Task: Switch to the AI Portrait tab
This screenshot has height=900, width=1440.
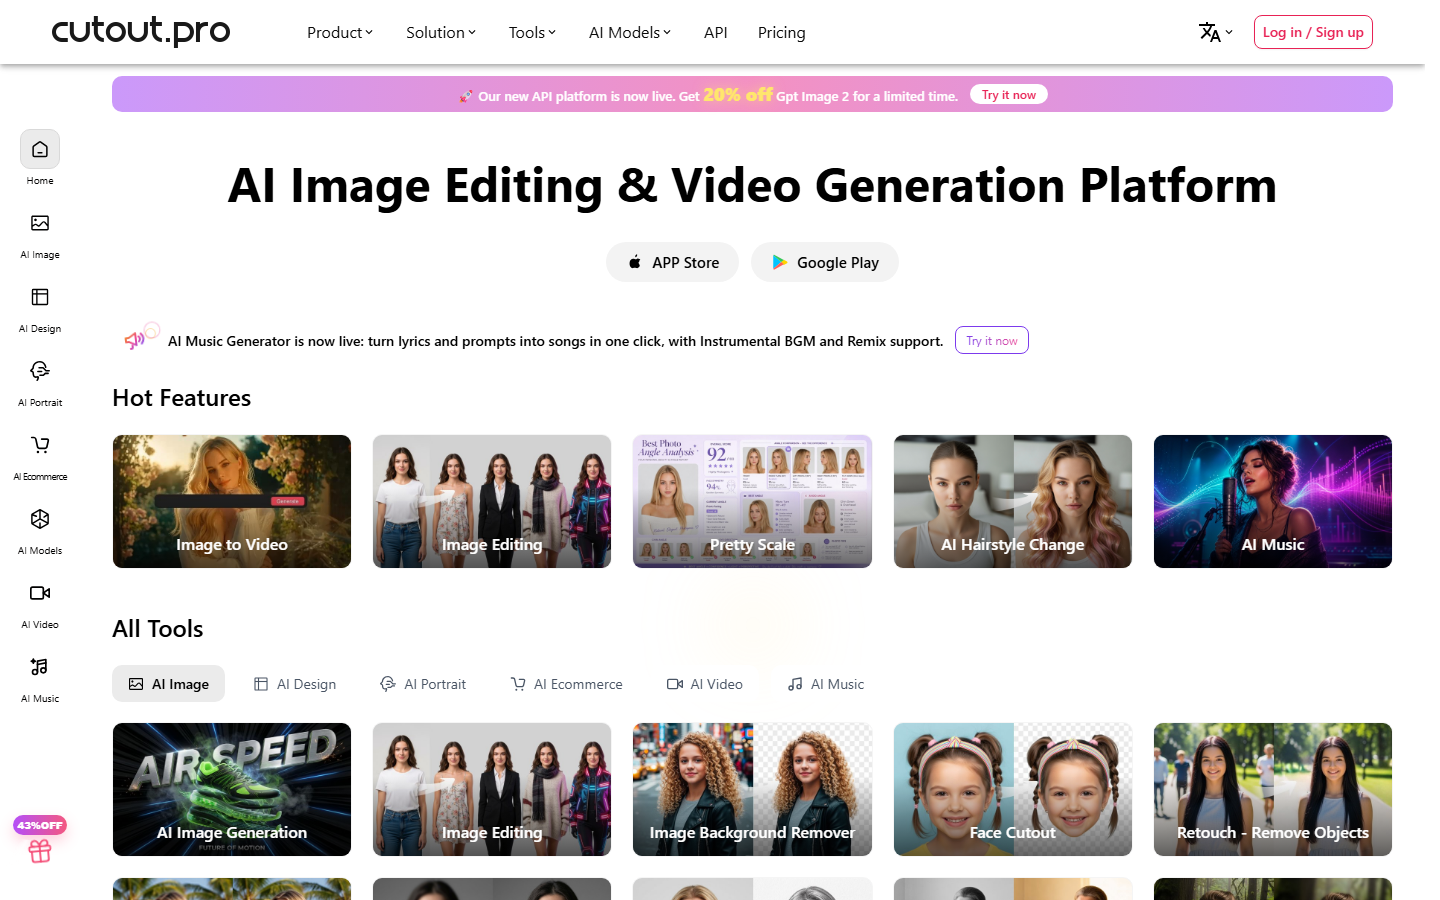Action: click(423, 684)
